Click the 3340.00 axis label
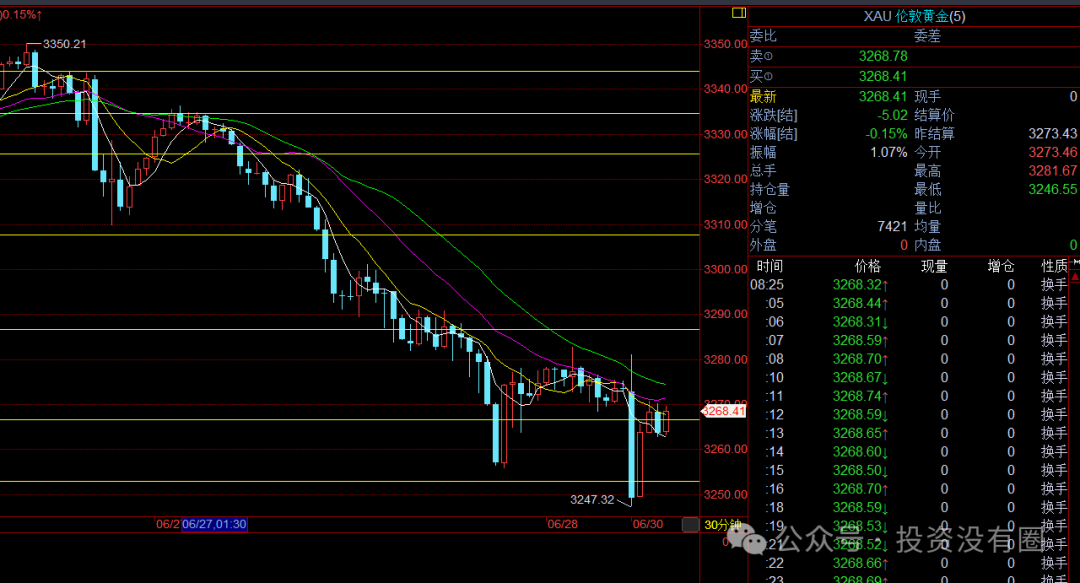The width and height of the screenshot is (1080, 583). click(725, 89)
